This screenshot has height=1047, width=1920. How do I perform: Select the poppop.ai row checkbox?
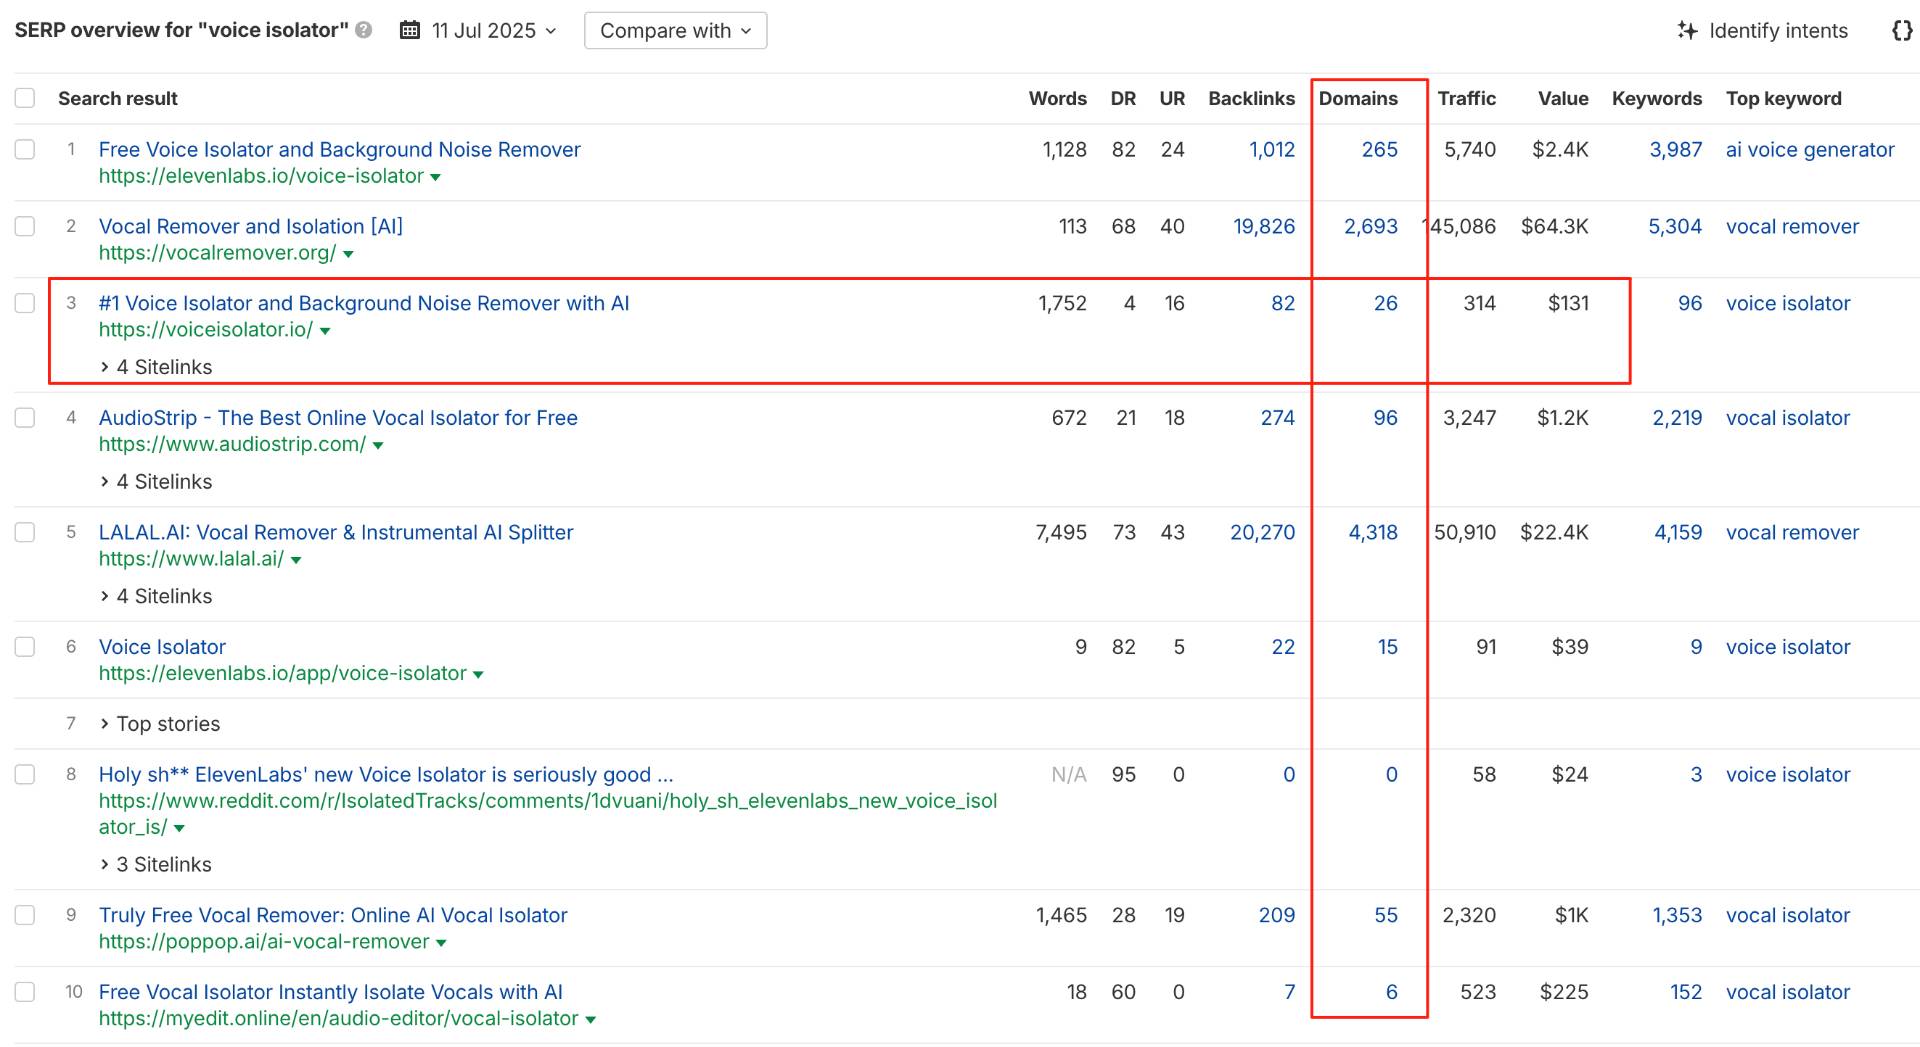point(25,915)
